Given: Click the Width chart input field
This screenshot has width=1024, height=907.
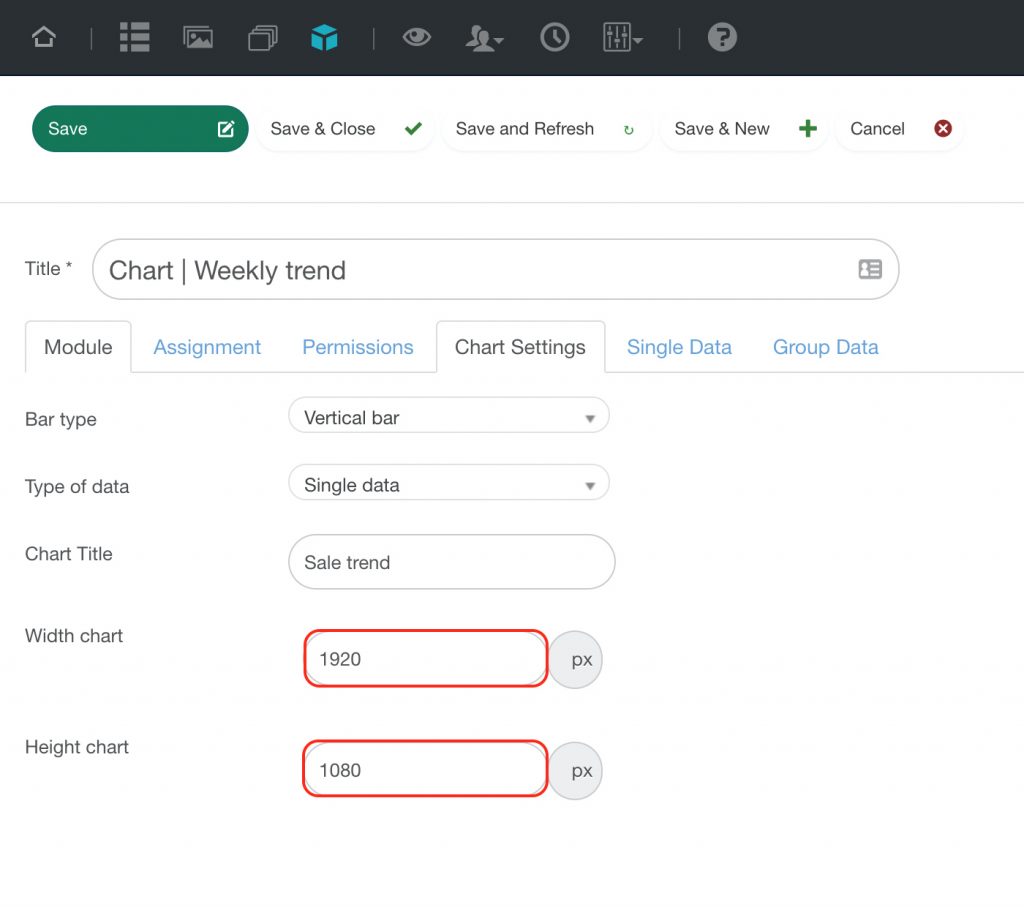Looking at the screenshot, I should click(426, 658).
